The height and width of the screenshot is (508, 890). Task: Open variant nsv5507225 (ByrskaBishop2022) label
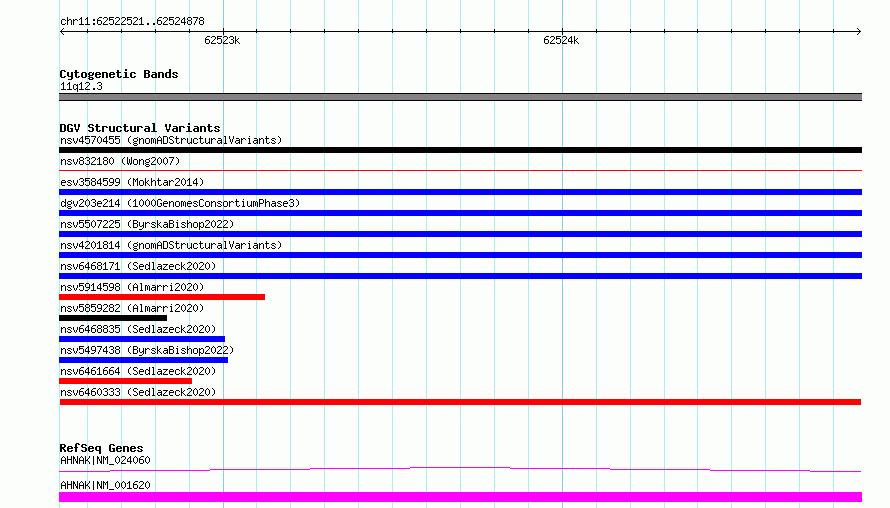point(147,224)
